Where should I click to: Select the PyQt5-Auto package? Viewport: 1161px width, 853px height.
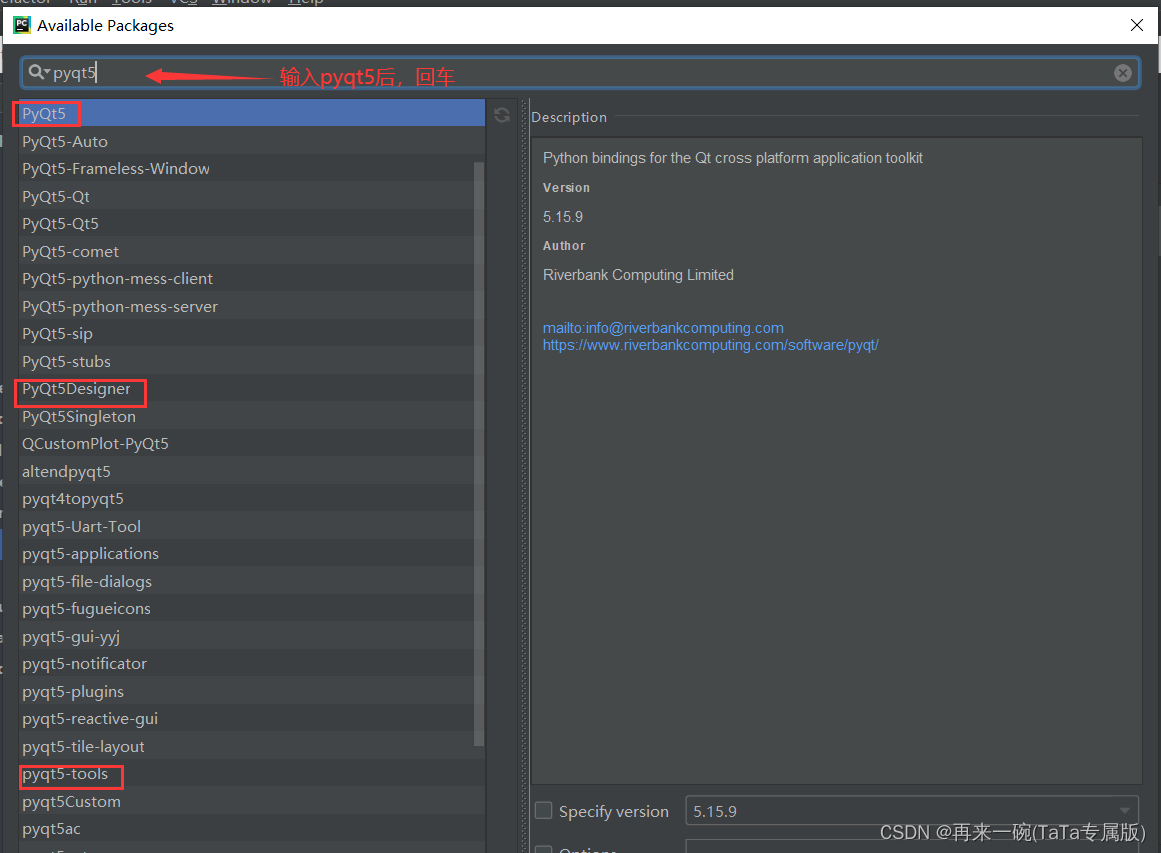[x=252, y=141]
